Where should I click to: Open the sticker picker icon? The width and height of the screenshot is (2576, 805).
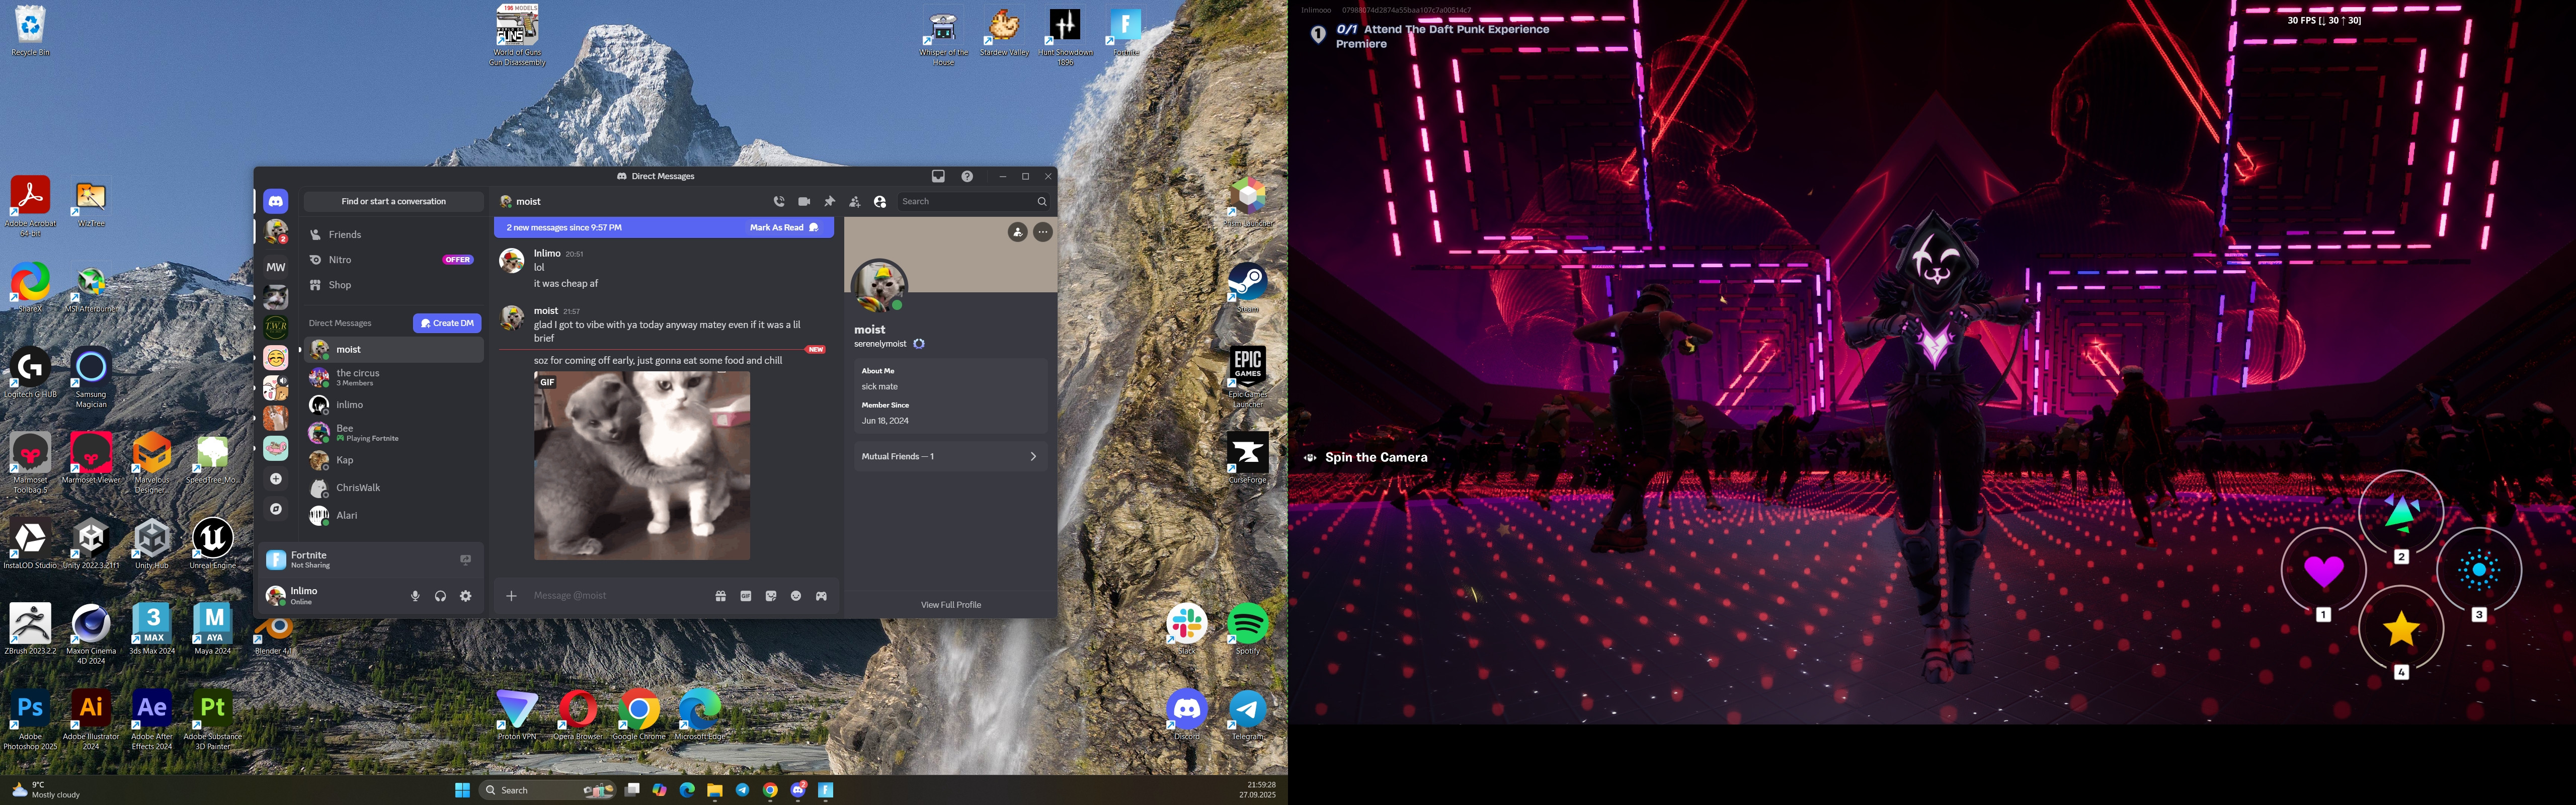pos(771,596)
